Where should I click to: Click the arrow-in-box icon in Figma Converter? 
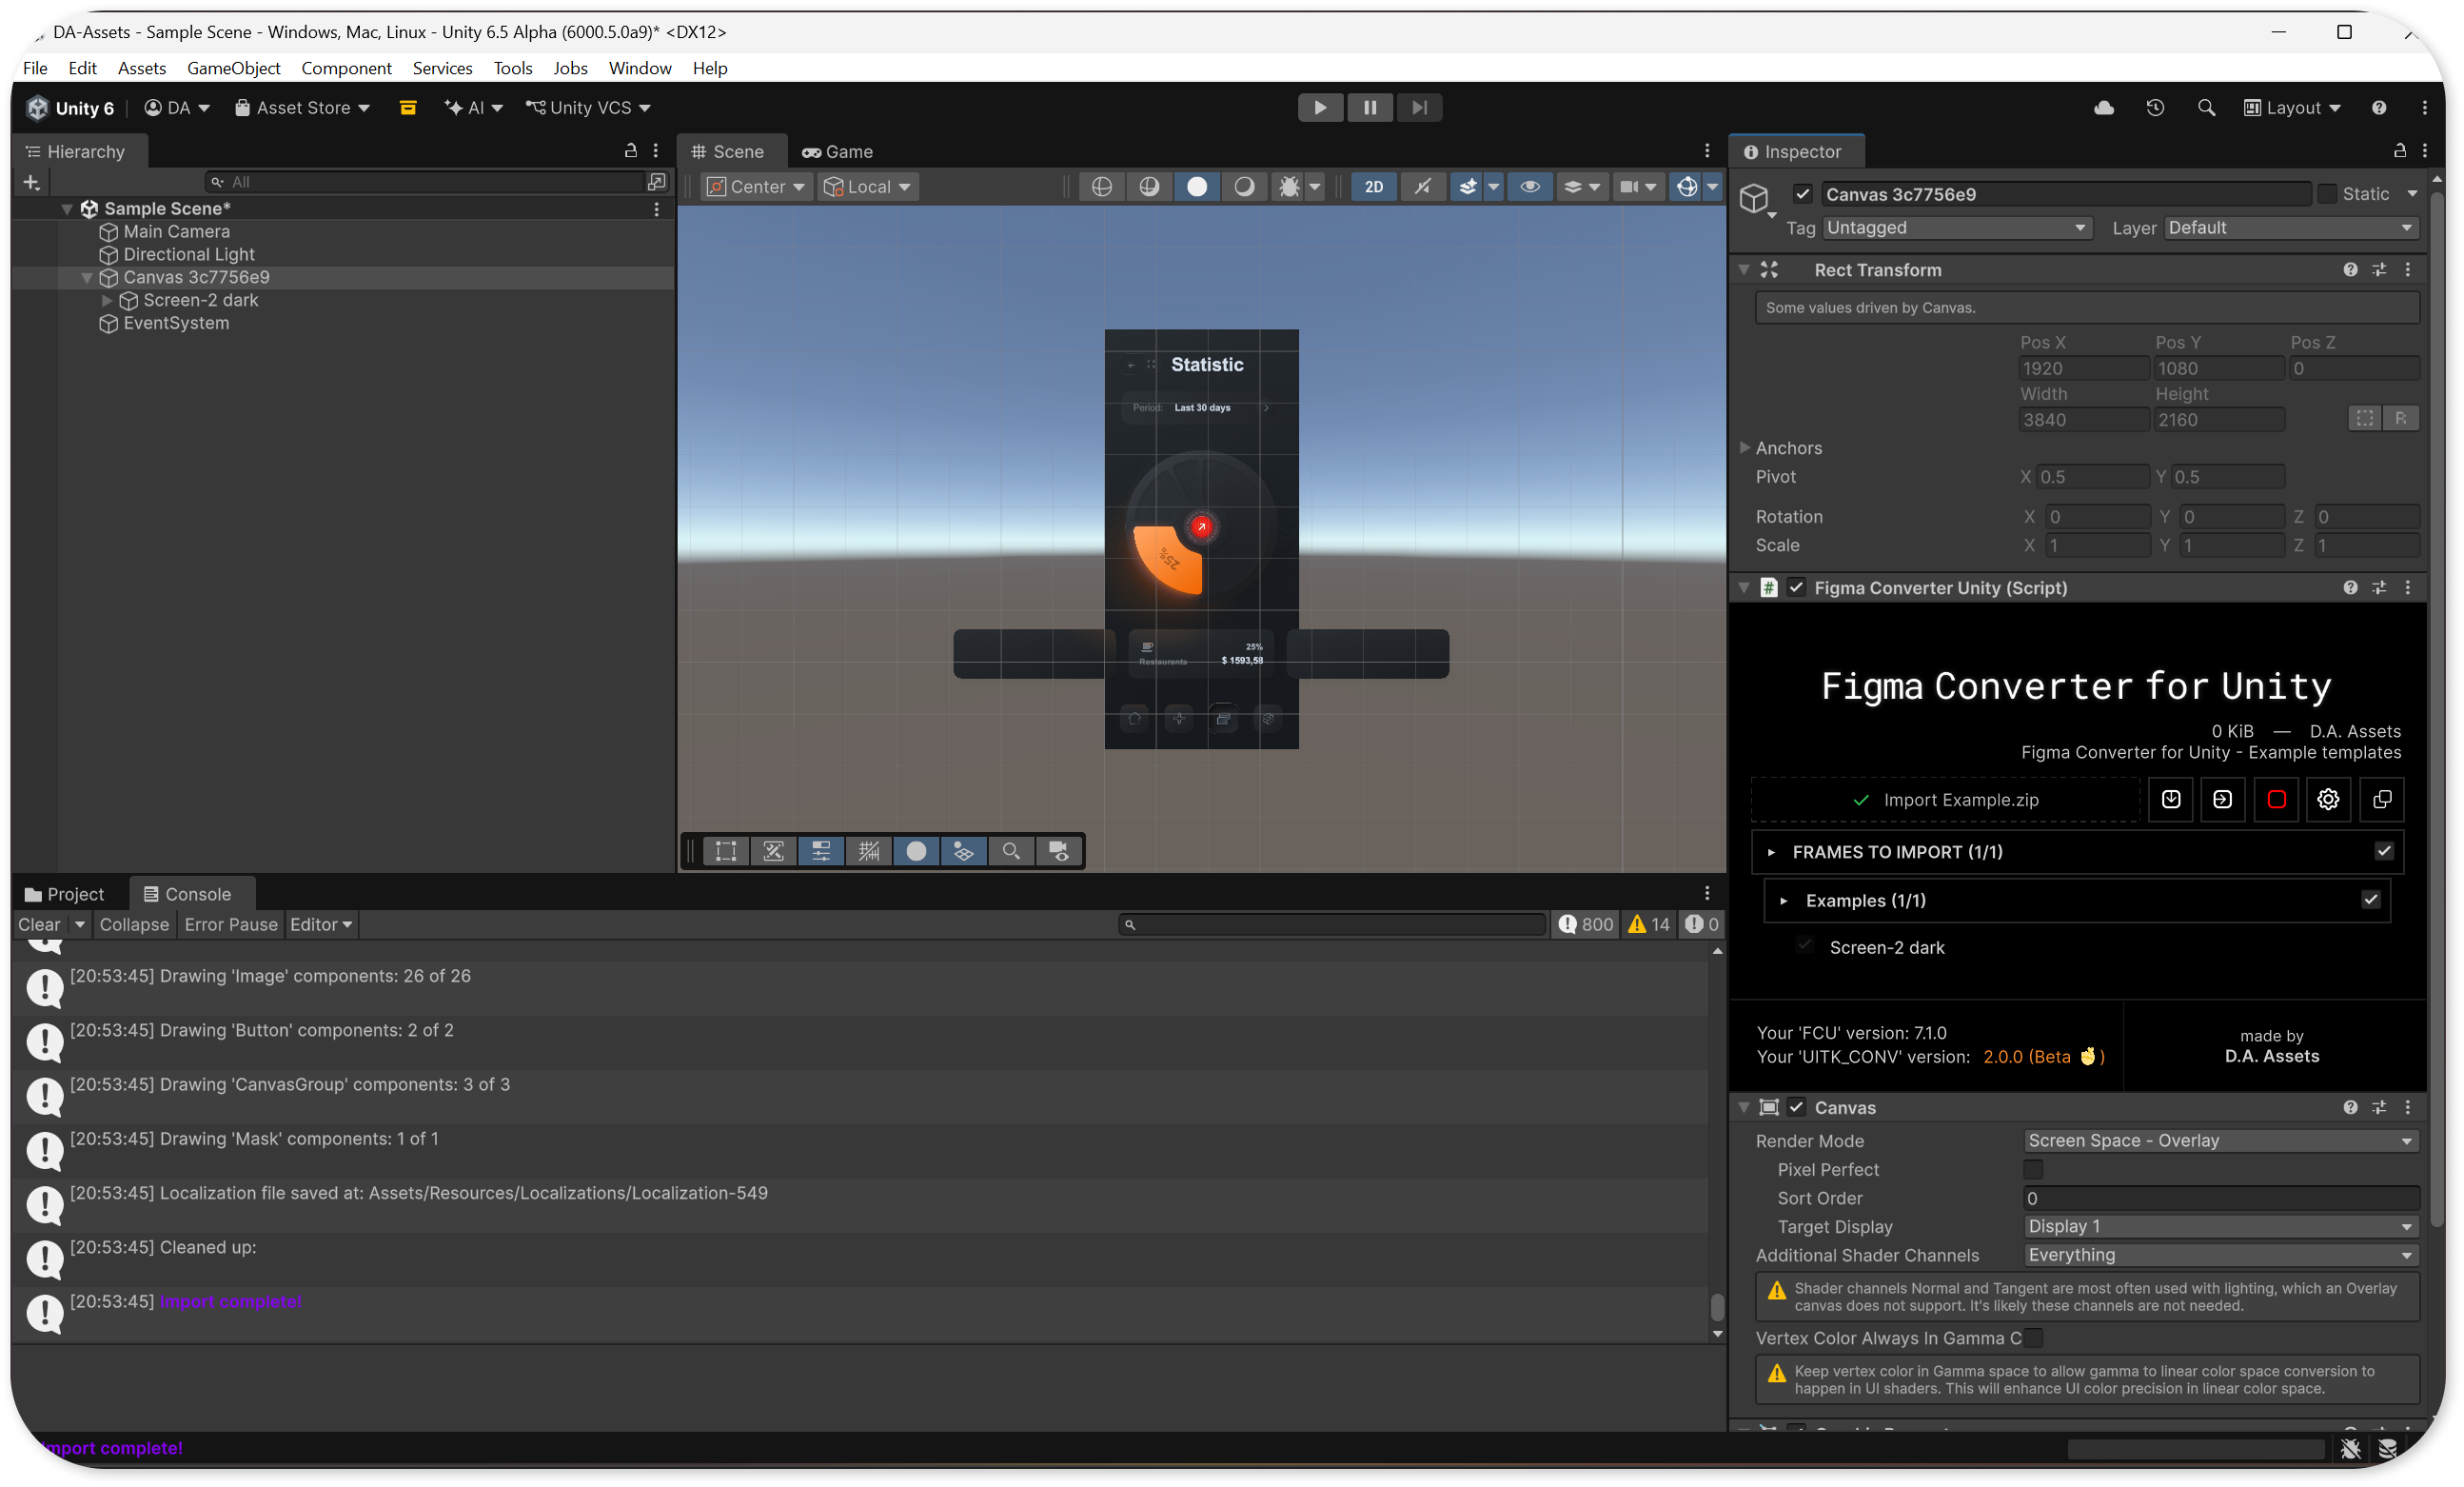pos(2222,799)
